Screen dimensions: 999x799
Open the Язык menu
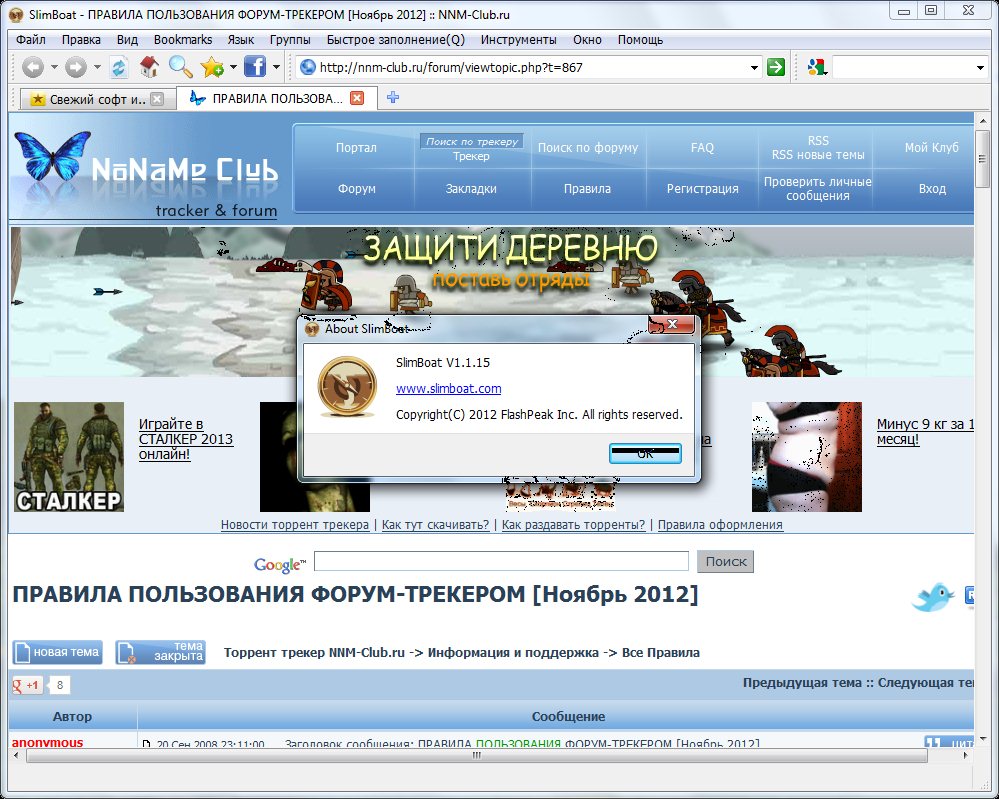(241, 40)
